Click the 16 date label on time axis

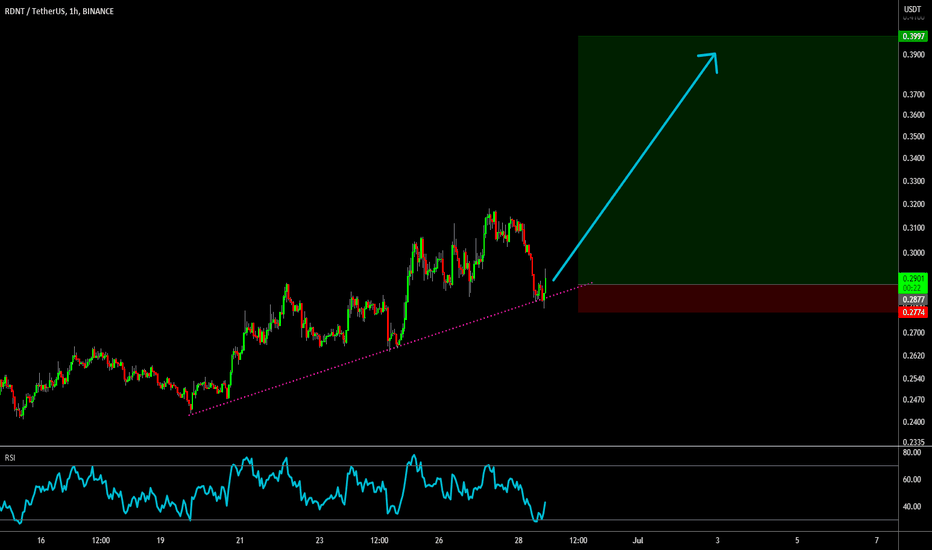click(x=41, y=540)
